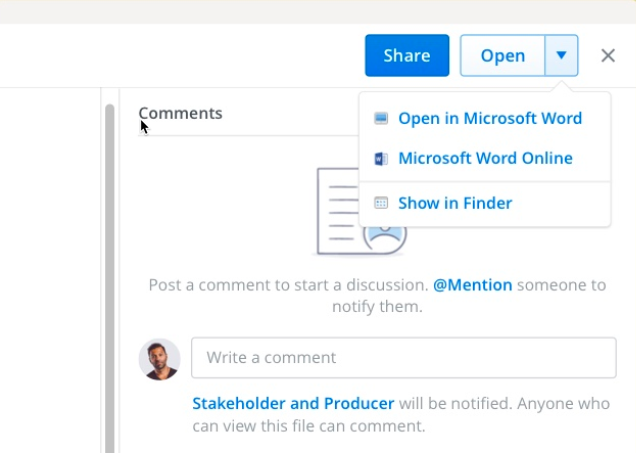
Task: Click the Comments heading
Action: coord(180,113)
